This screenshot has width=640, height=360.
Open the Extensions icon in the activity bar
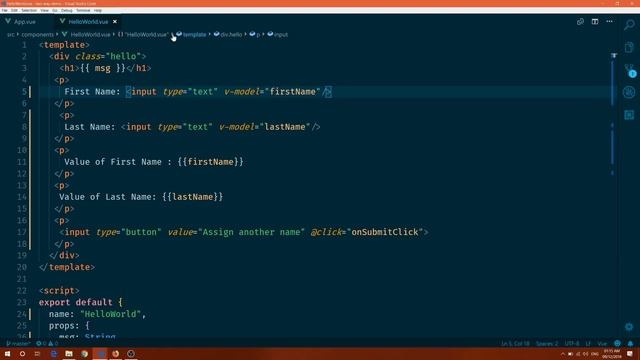(x=629, y=115)
